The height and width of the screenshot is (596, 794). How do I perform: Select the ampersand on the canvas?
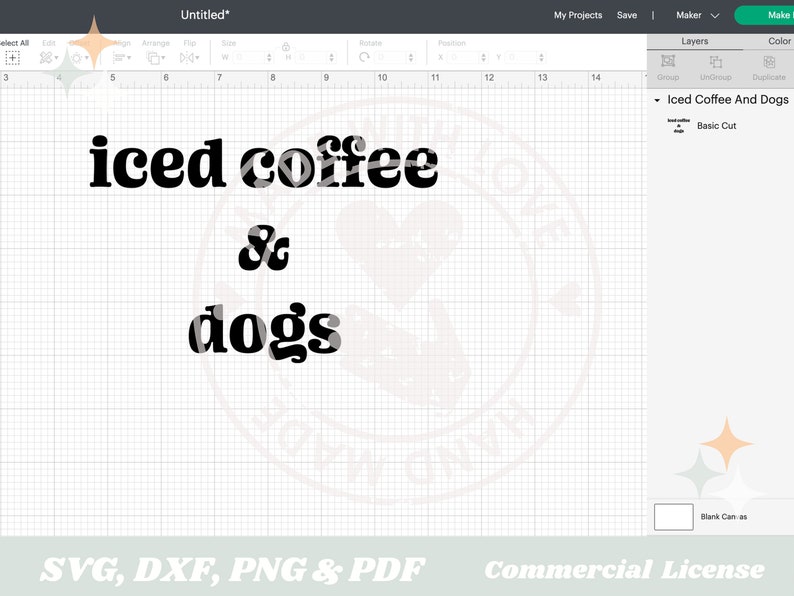(264, 248)
